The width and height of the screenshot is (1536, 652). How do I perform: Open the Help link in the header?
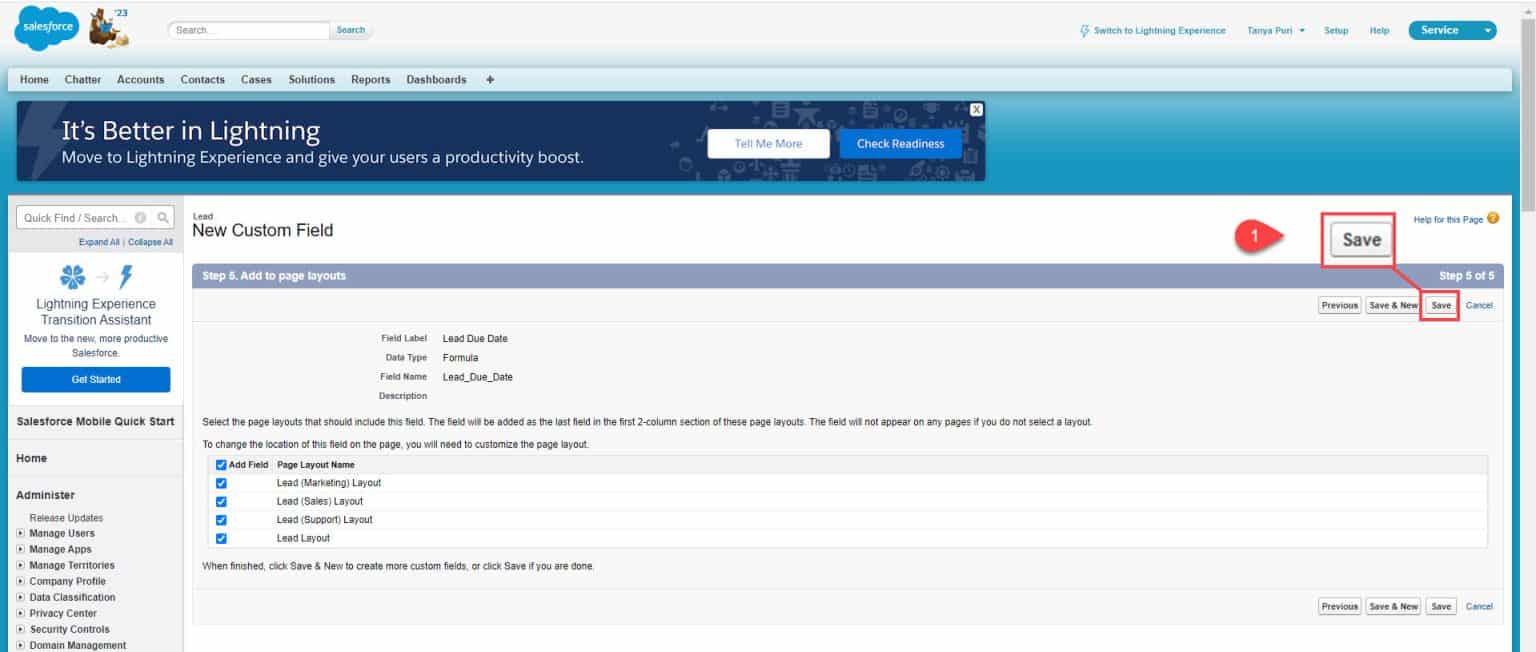[1379, 31]
